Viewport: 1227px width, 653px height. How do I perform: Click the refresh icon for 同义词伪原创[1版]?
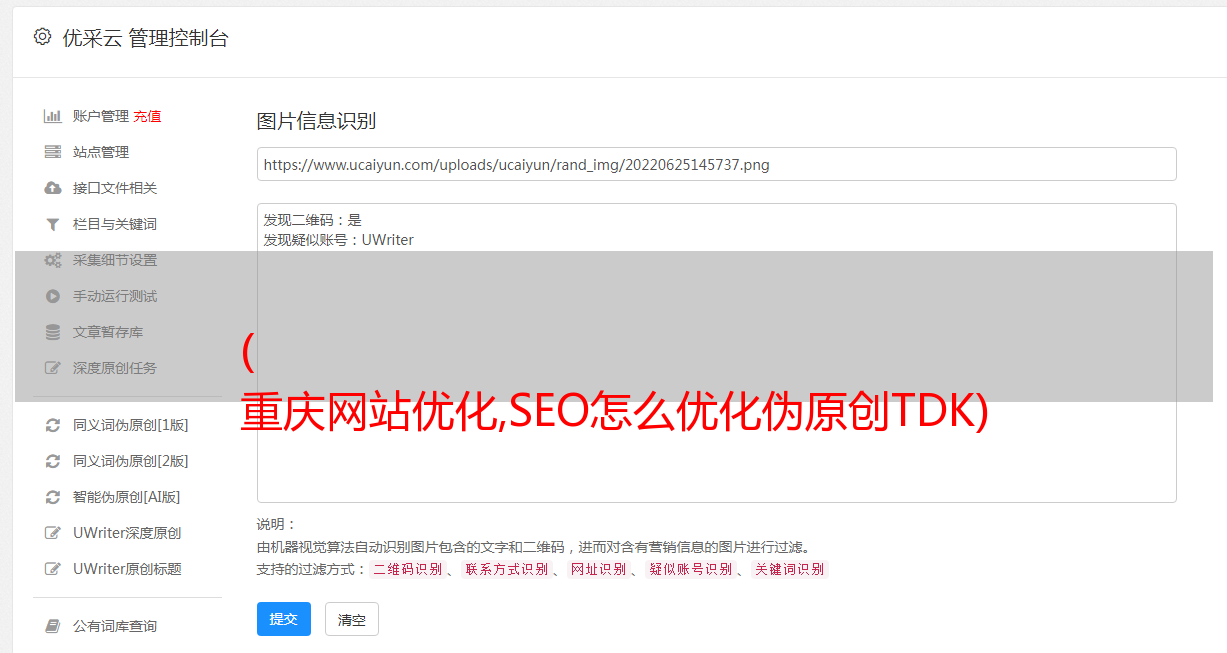click(53, 425)
